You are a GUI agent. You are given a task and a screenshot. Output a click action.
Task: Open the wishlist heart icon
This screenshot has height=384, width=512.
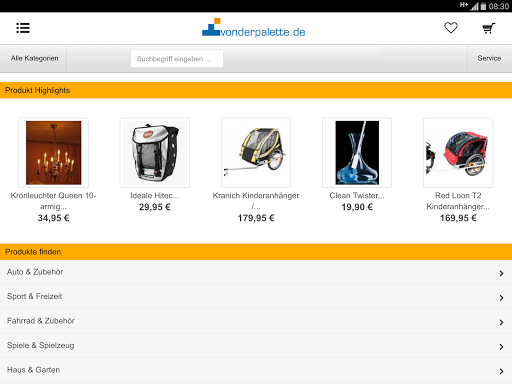[451, 28]
